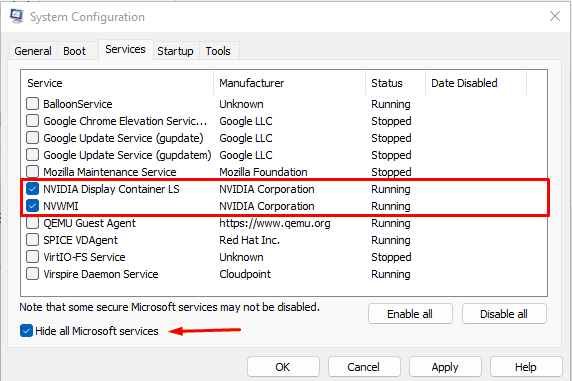The width and height of the screenshot is (572, 381).
Task: Click the Google Update Service (gupdate) name
Action: 123,138
